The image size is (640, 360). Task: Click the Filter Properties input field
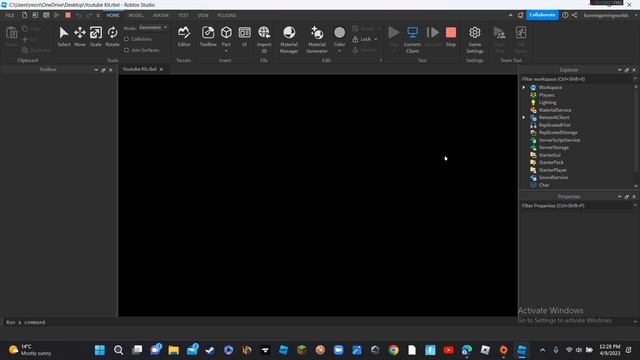576,206
